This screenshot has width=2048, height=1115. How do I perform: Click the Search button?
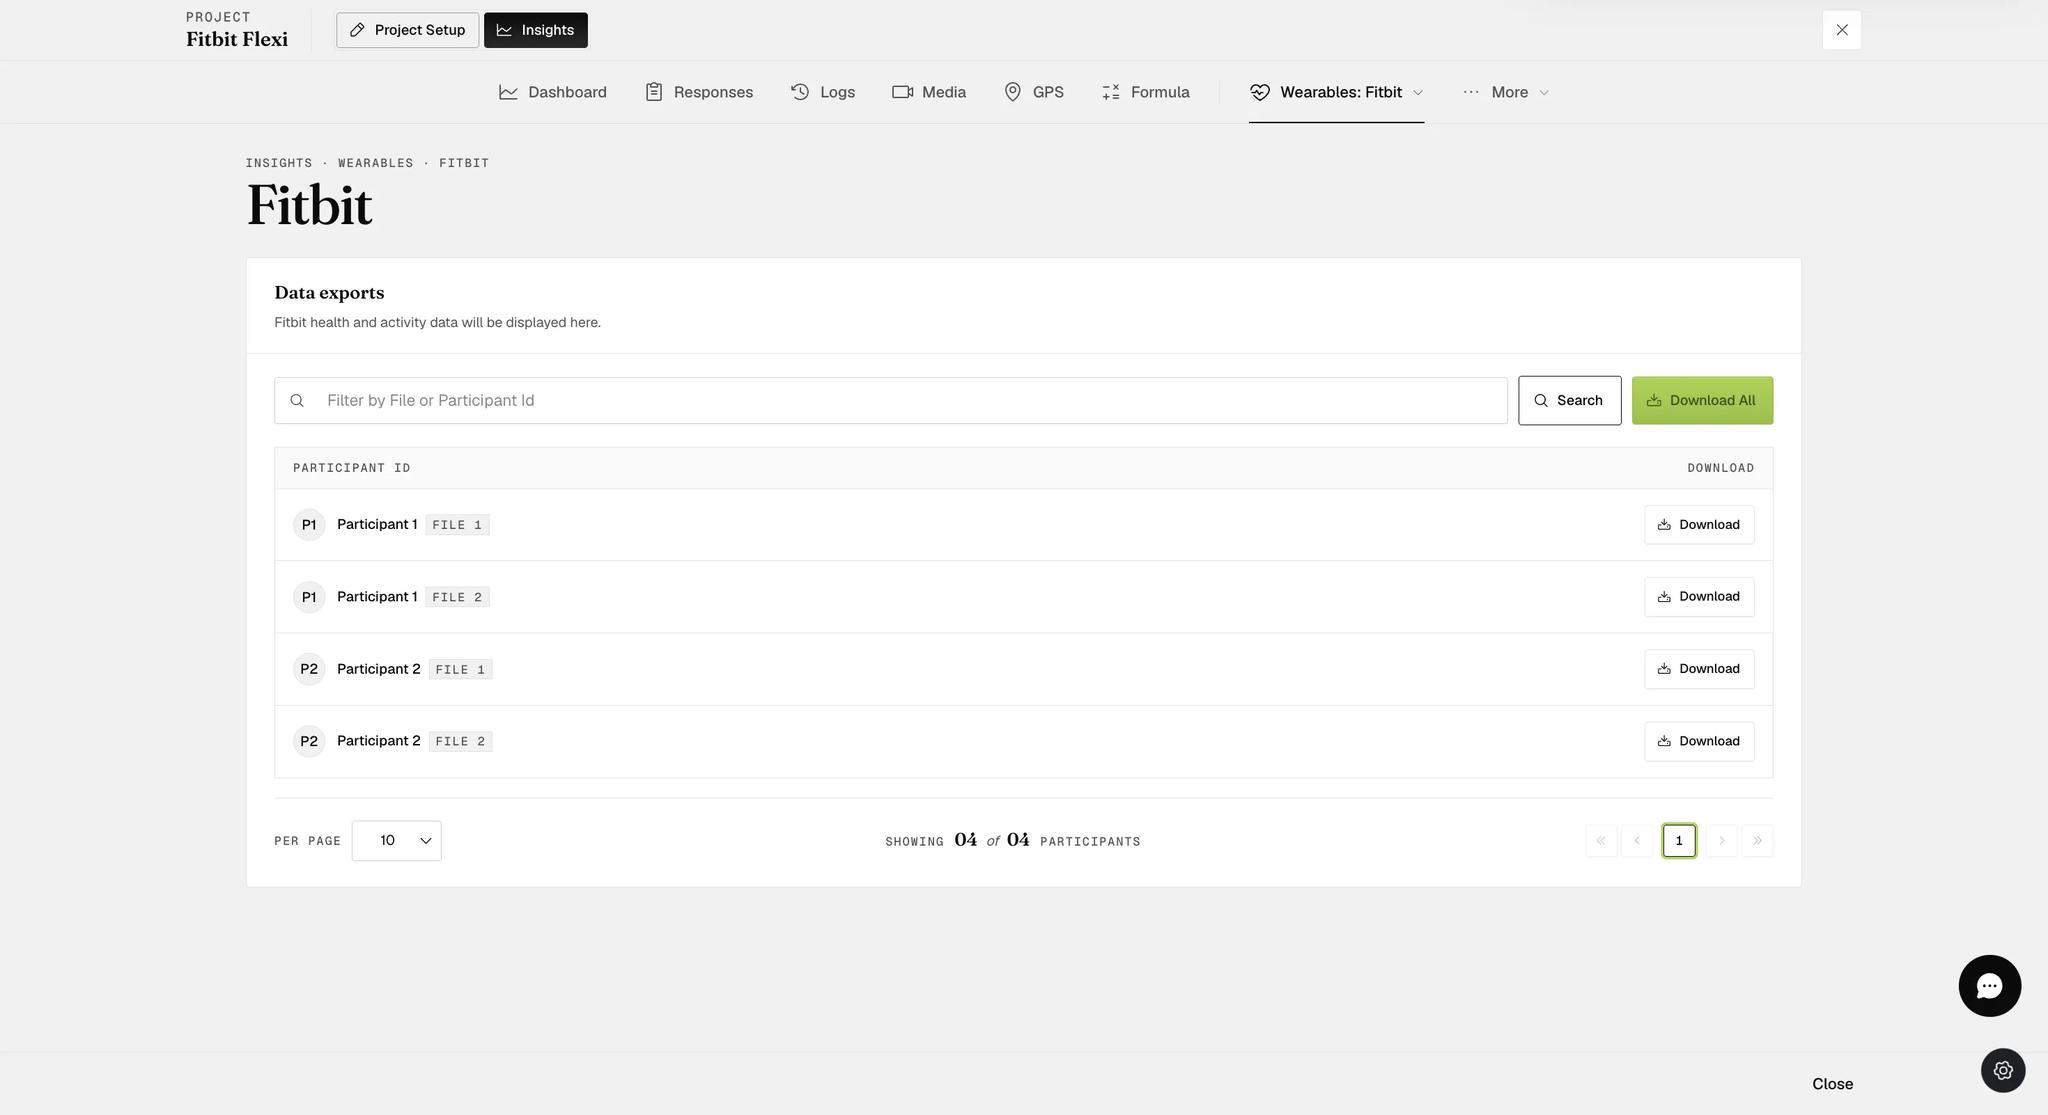coord(1569,401)
